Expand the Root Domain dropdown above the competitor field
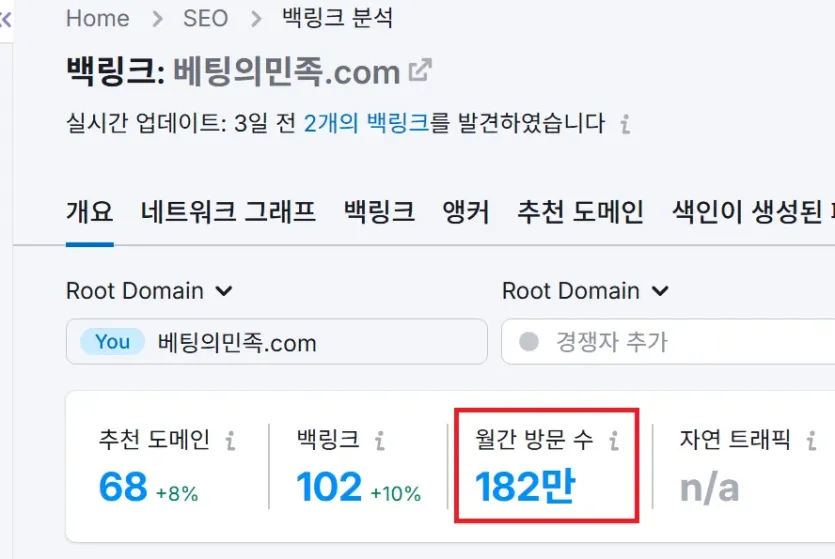 click(585, 291)
